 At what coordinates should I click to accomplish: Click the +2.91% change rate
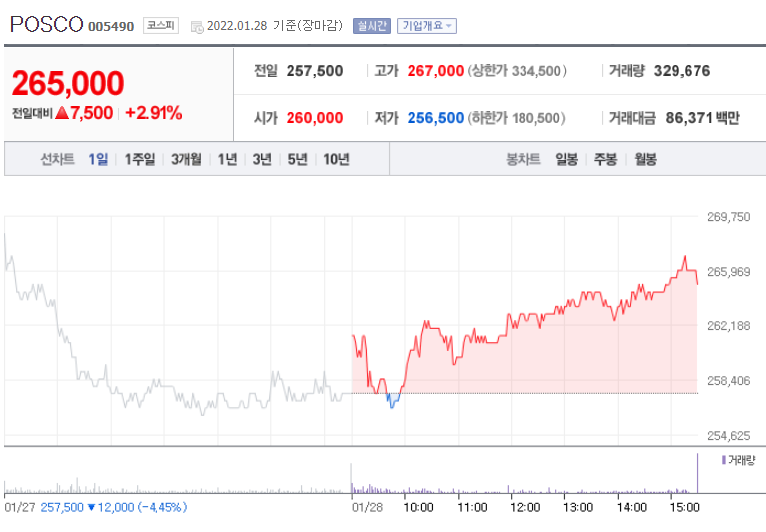point(154,113)
